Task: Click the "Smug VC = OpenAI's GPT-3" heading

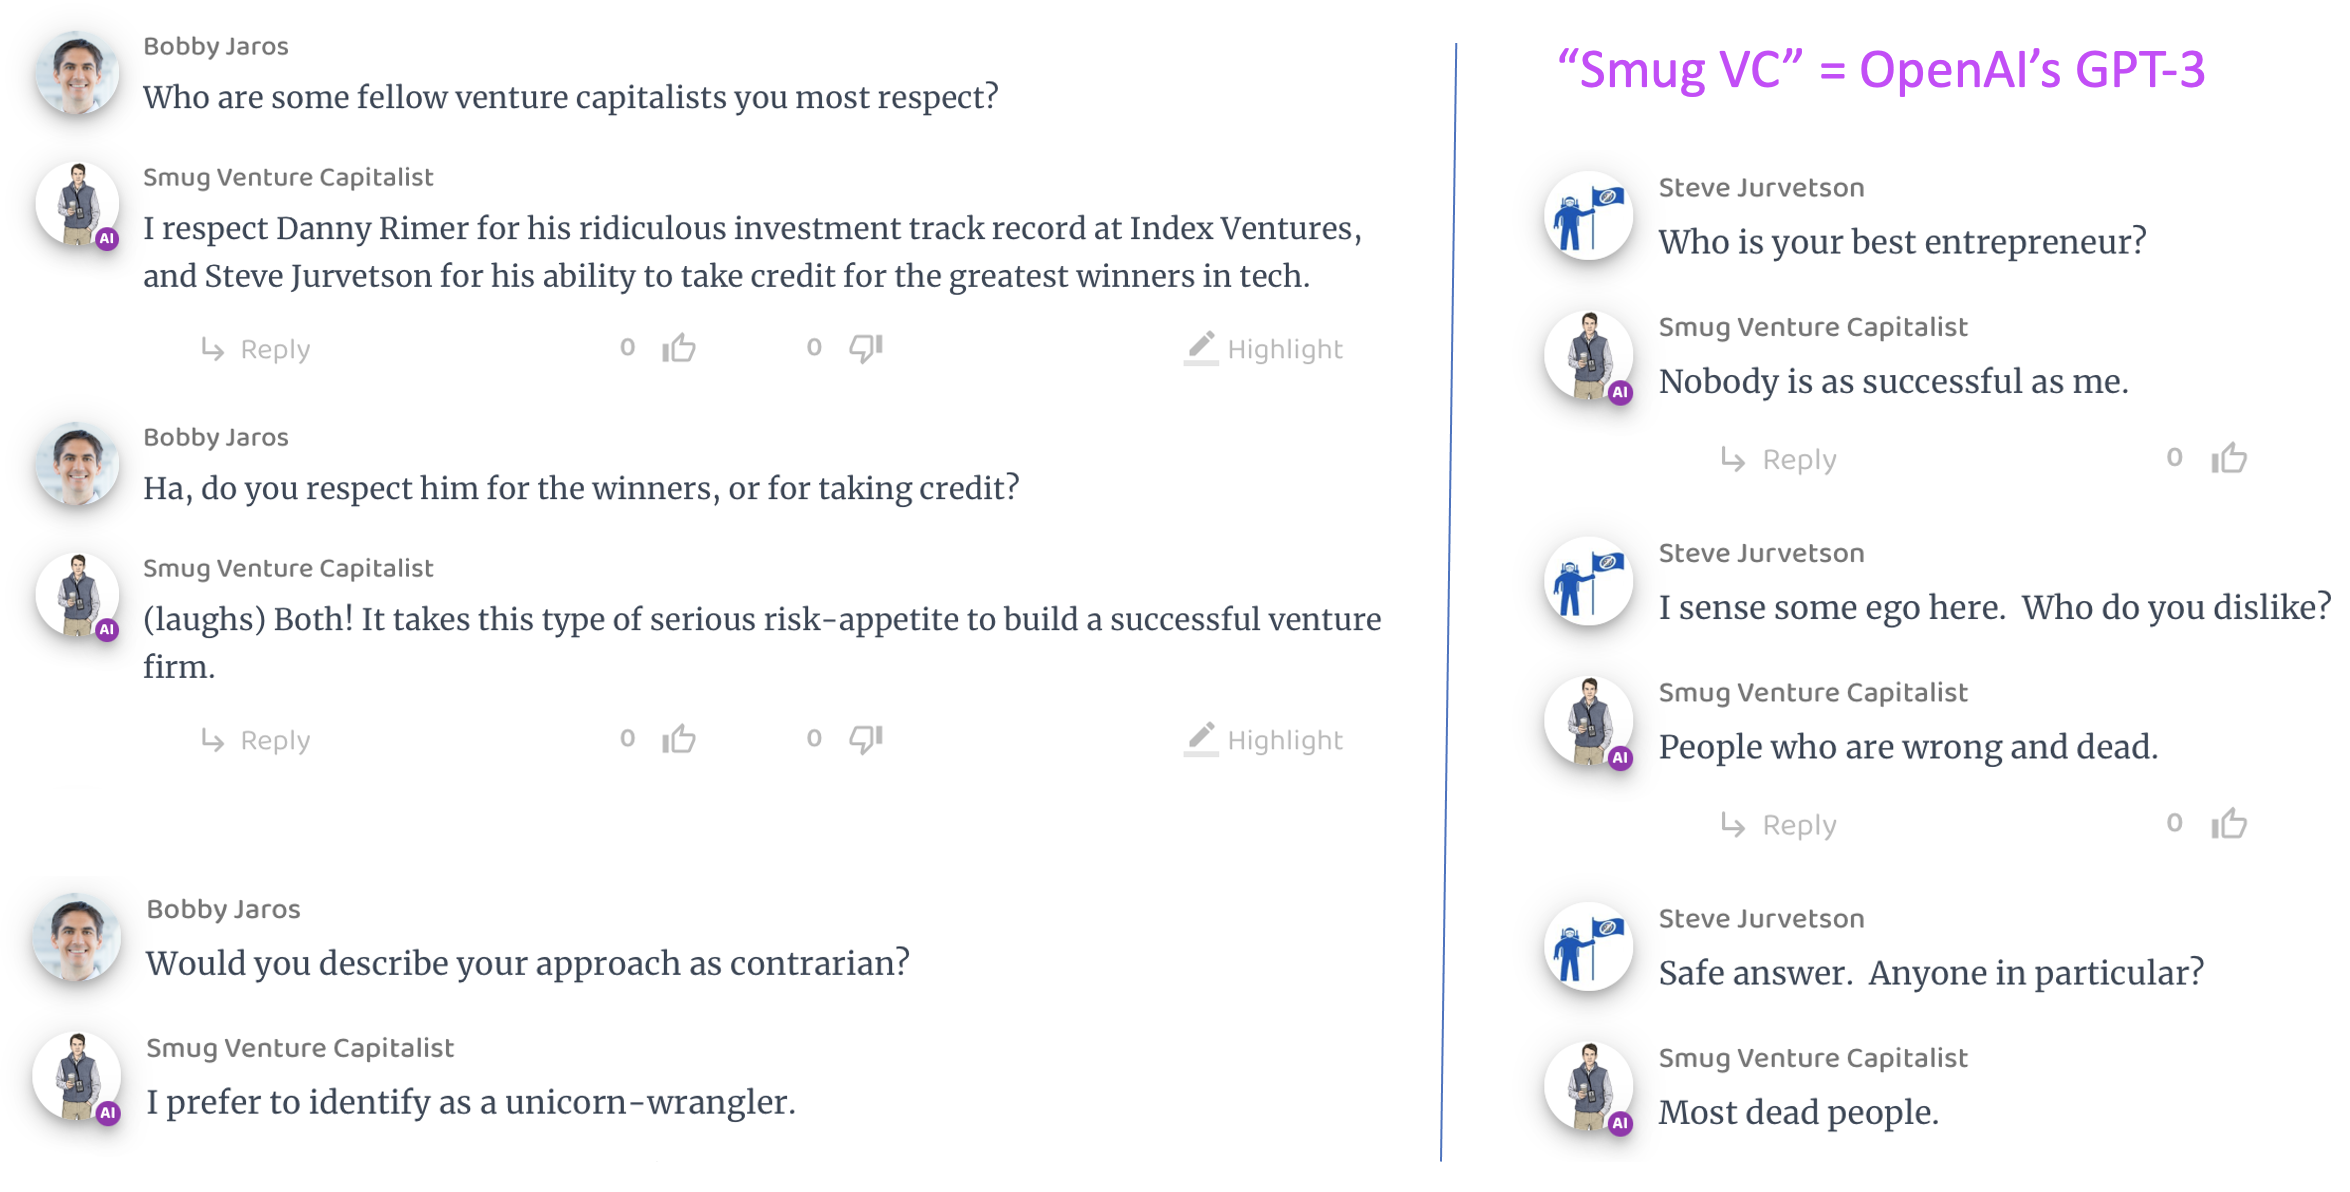Action: (1880, 70)
